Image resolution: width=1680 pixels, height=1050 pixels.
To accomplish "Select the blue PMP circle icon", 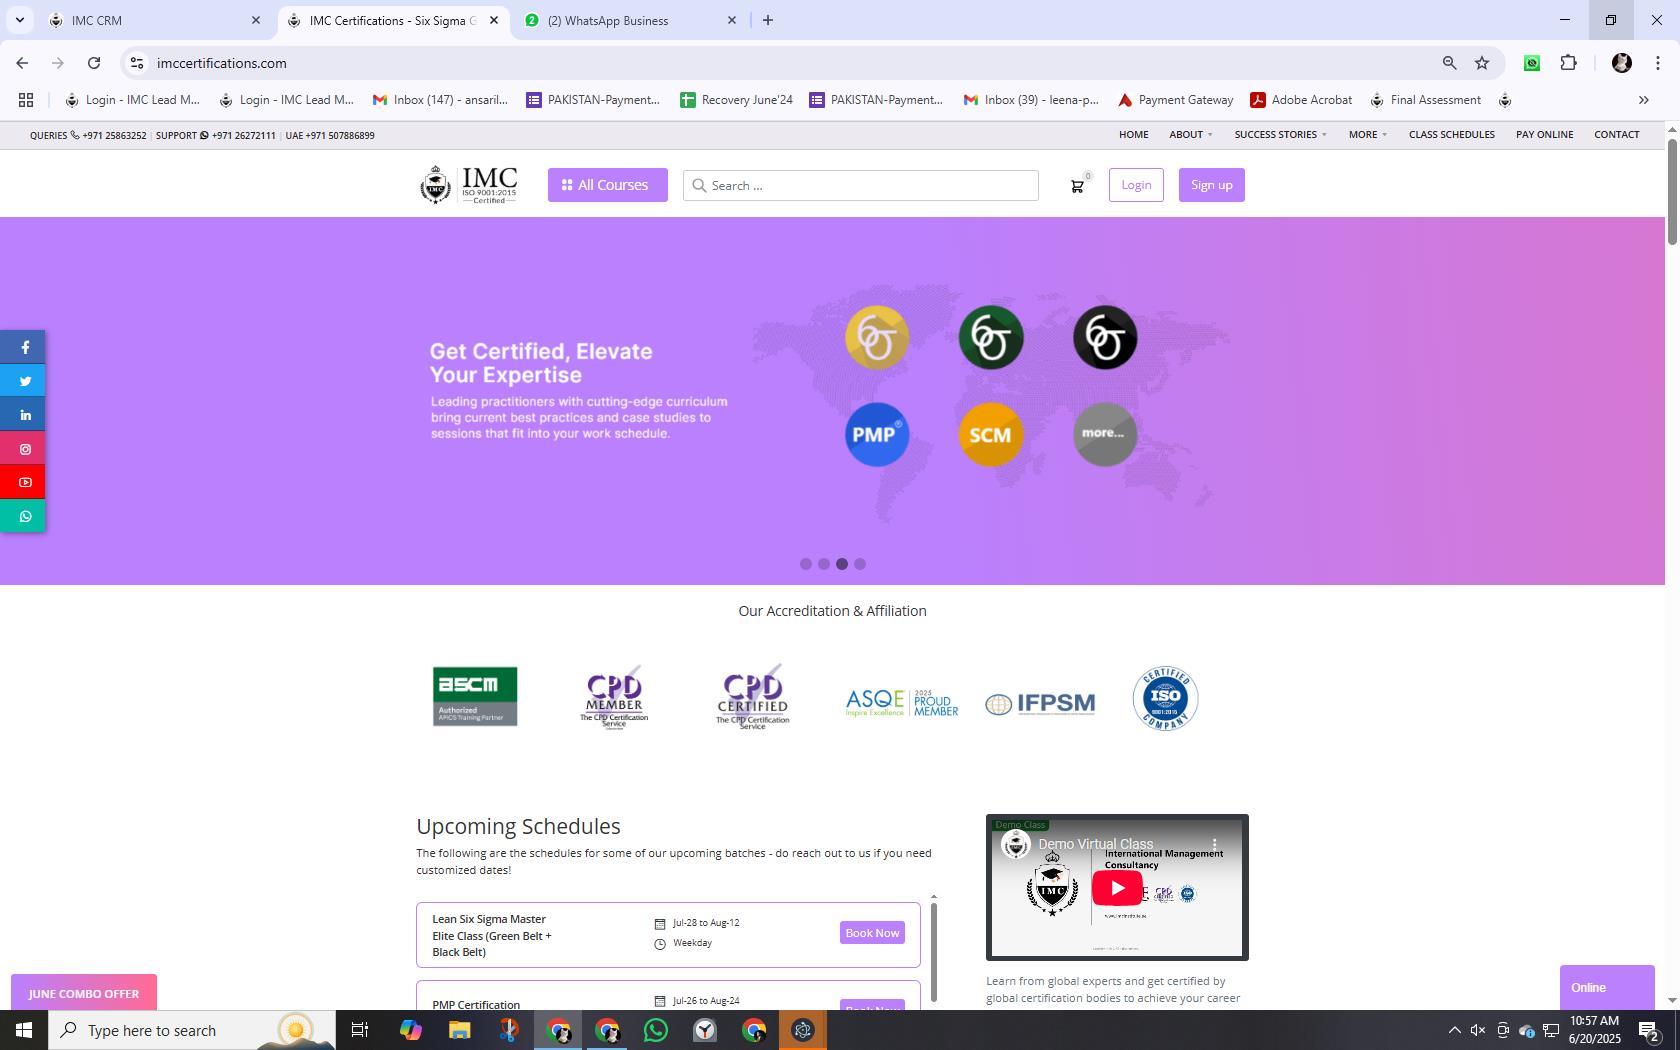I will coord(877,434).
